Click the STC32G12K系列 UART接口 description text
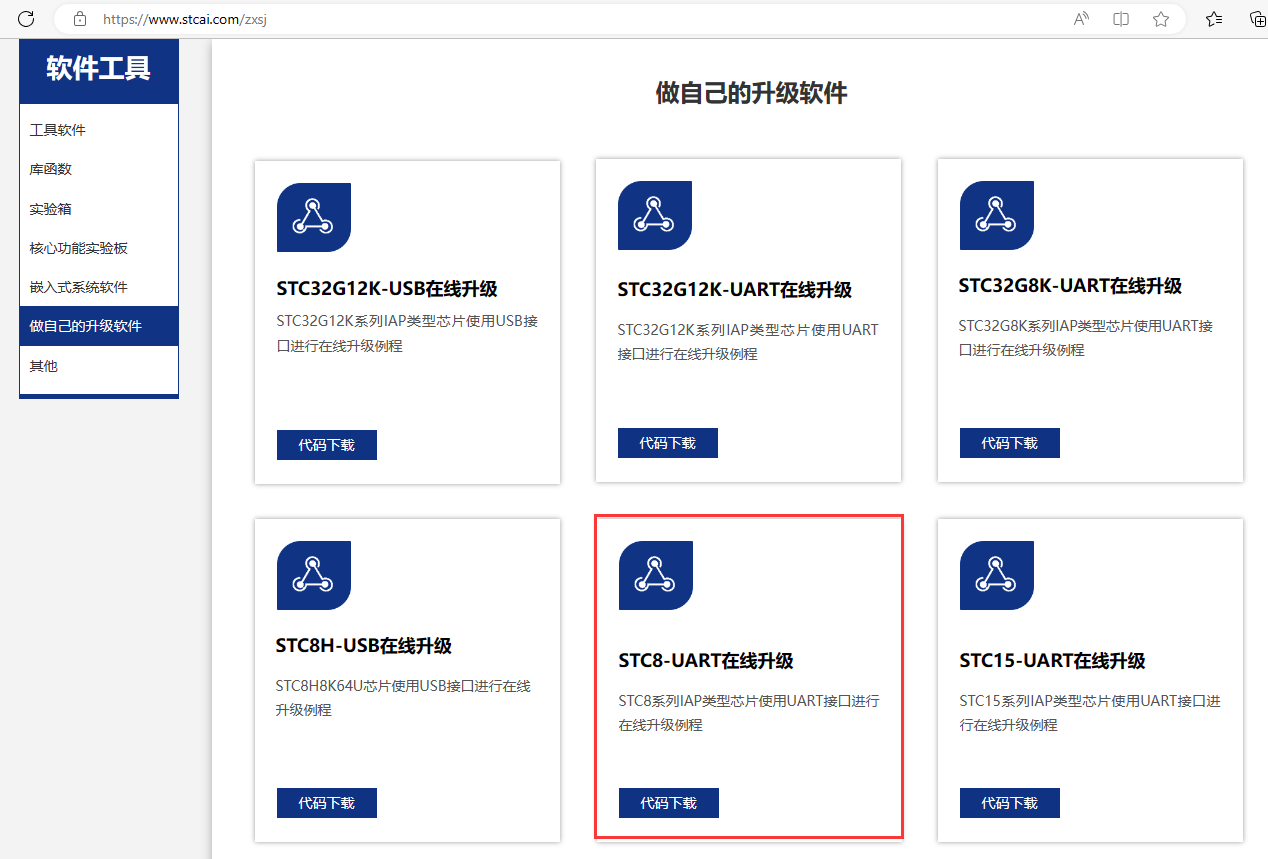 point(748,342)
